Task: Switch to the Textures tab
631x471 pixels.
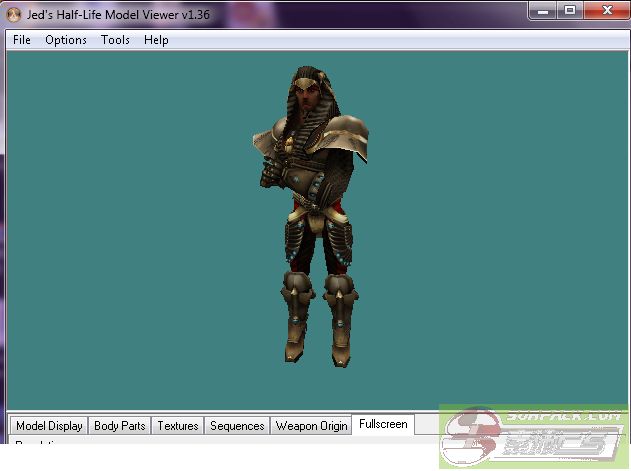Action: [178, 426]
